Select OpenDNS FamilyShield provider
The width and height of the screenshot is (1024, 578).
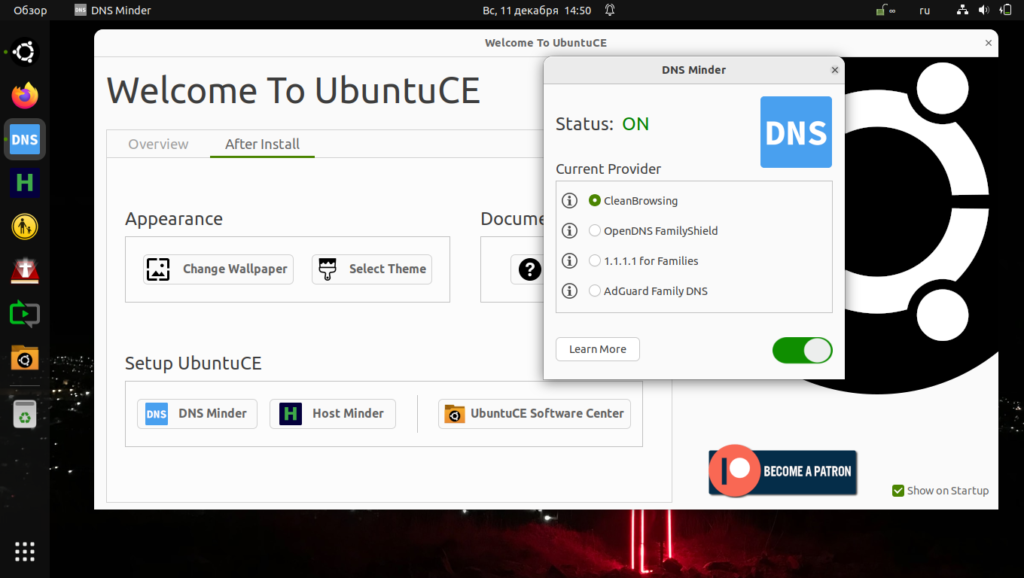(x=593, y=230)
